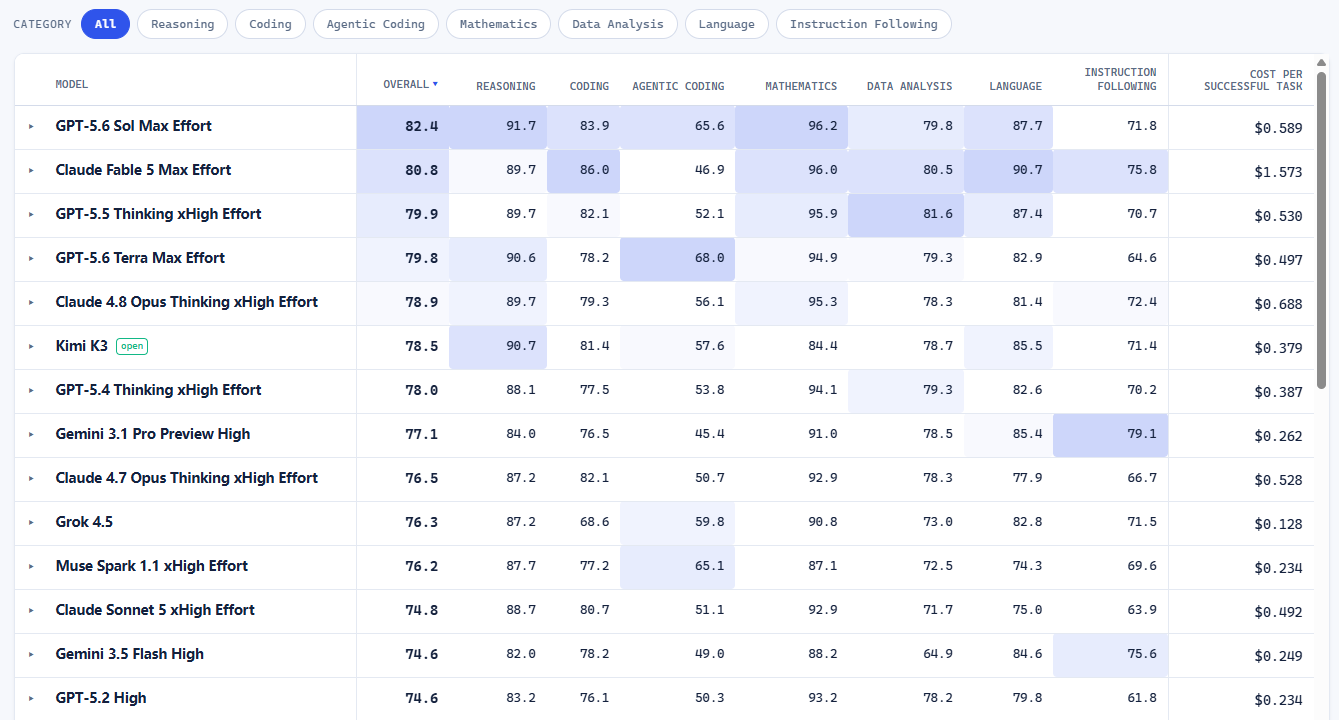Click the $1.573 cost value for Claude Fable 5
1339x720 pixels.
coord(1279,172)
